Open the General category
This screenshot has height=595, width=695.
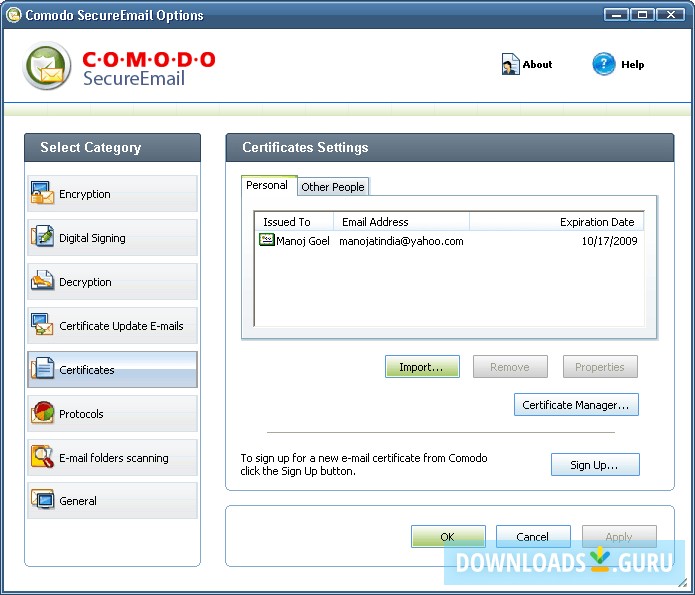[112, 501]
